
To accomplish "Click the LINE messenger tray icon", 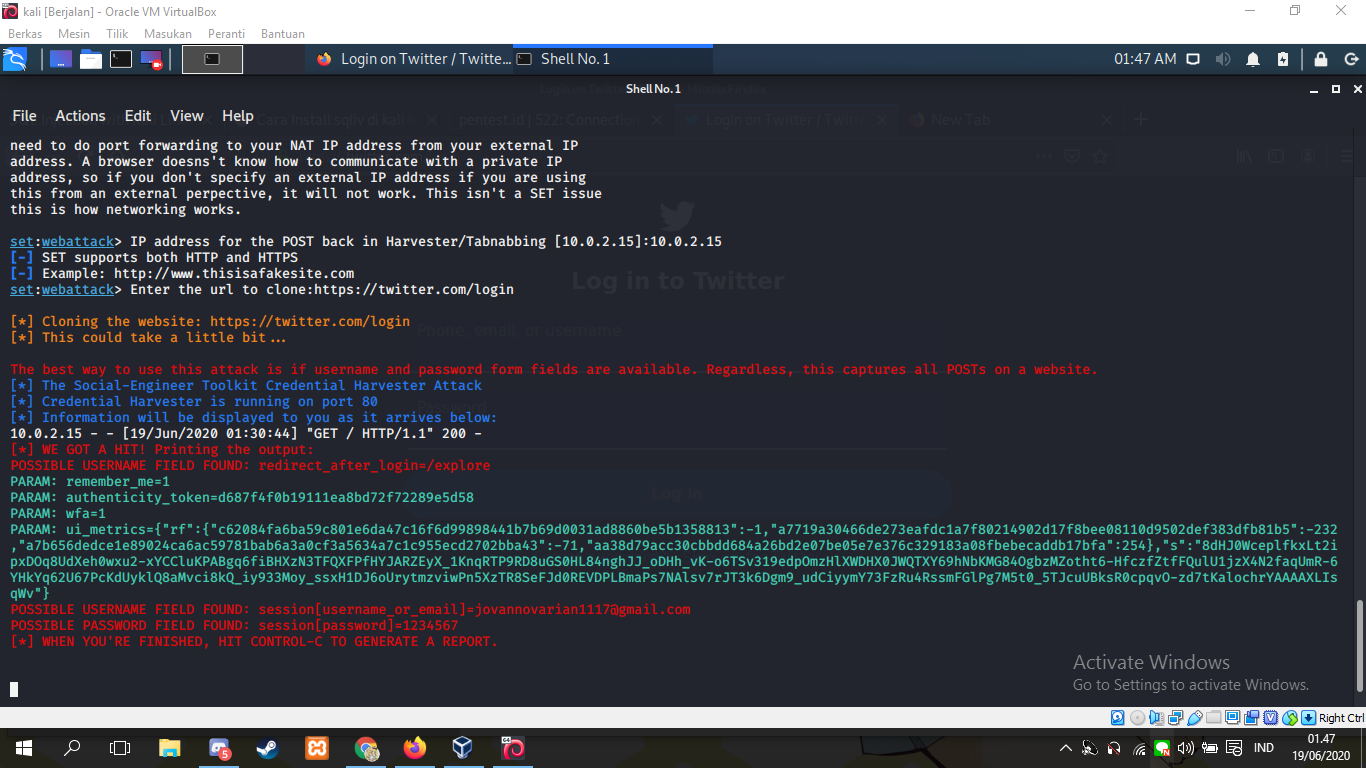I will tap(1162, 748).
